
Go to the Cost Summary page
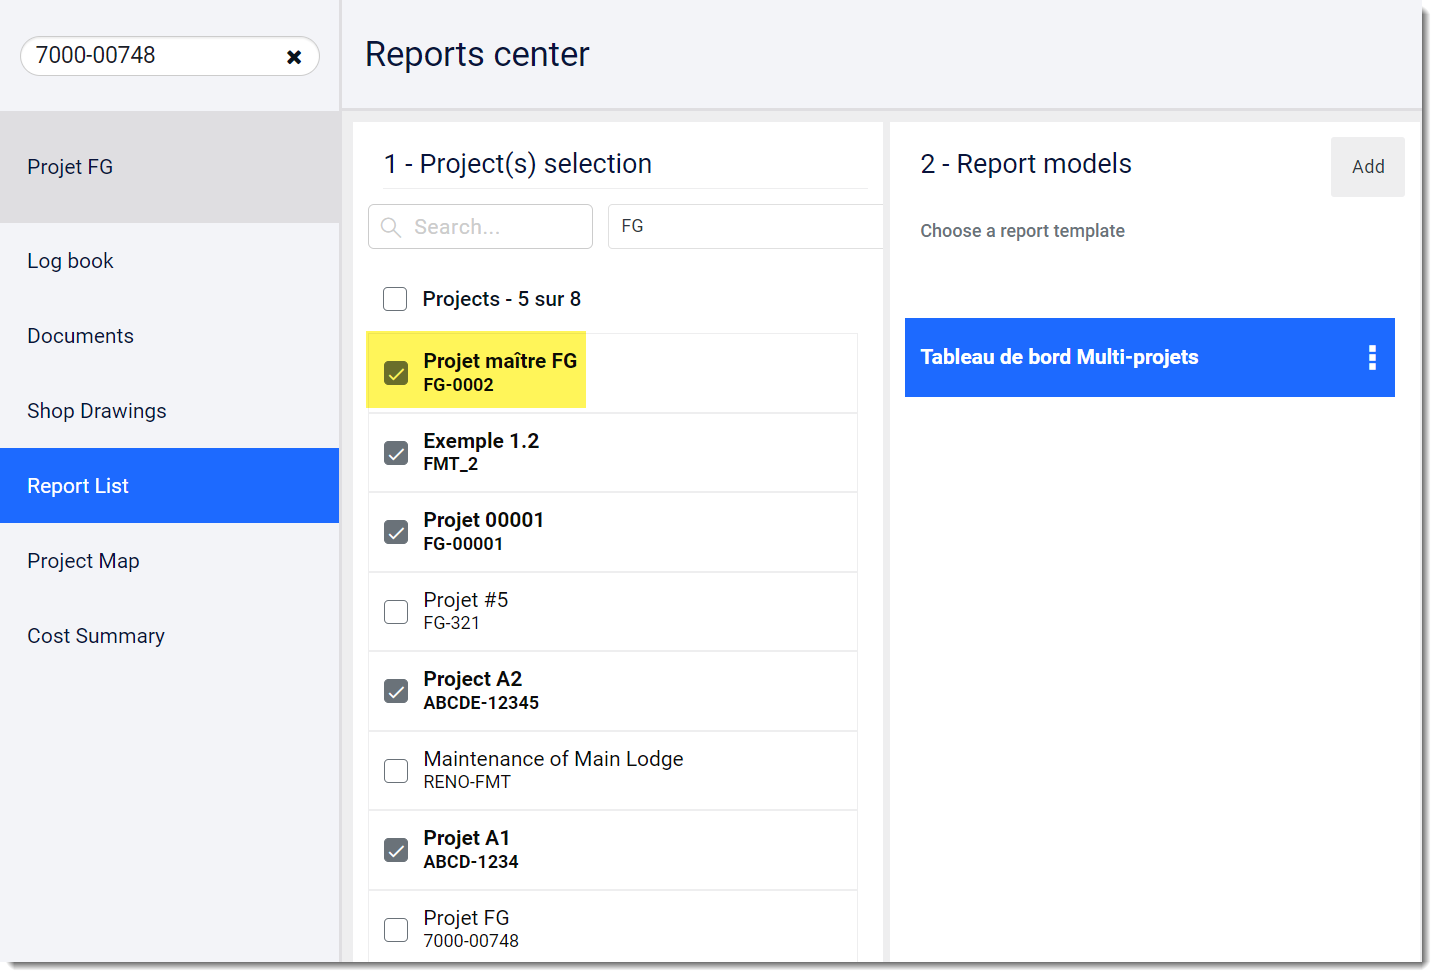tap(95, 635)
